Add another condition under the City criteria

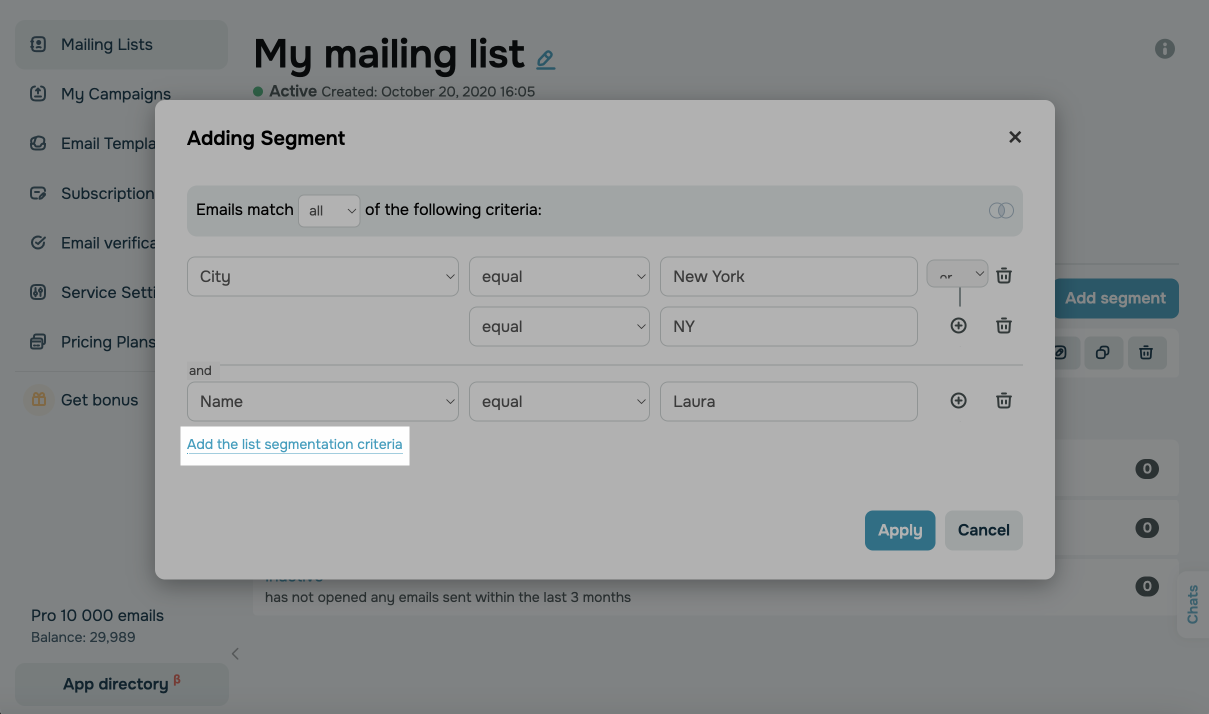click(x=958, y=326)
